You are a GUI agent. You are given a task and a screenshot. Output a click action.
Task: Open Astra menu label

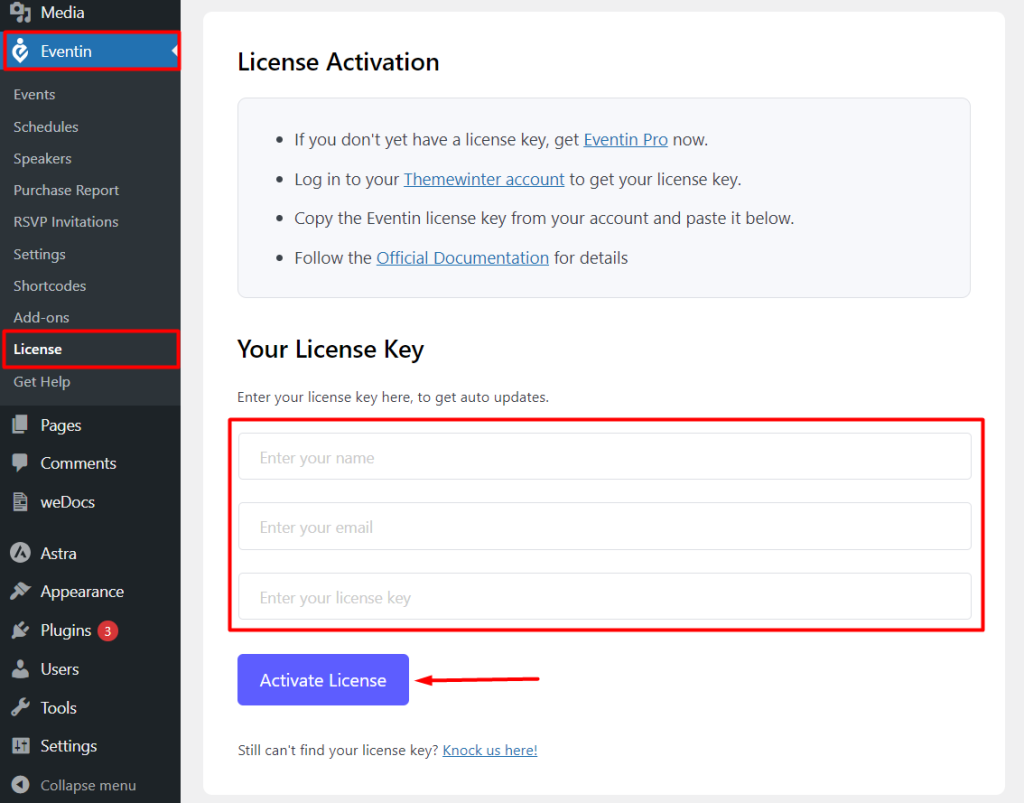pos(58,553)
